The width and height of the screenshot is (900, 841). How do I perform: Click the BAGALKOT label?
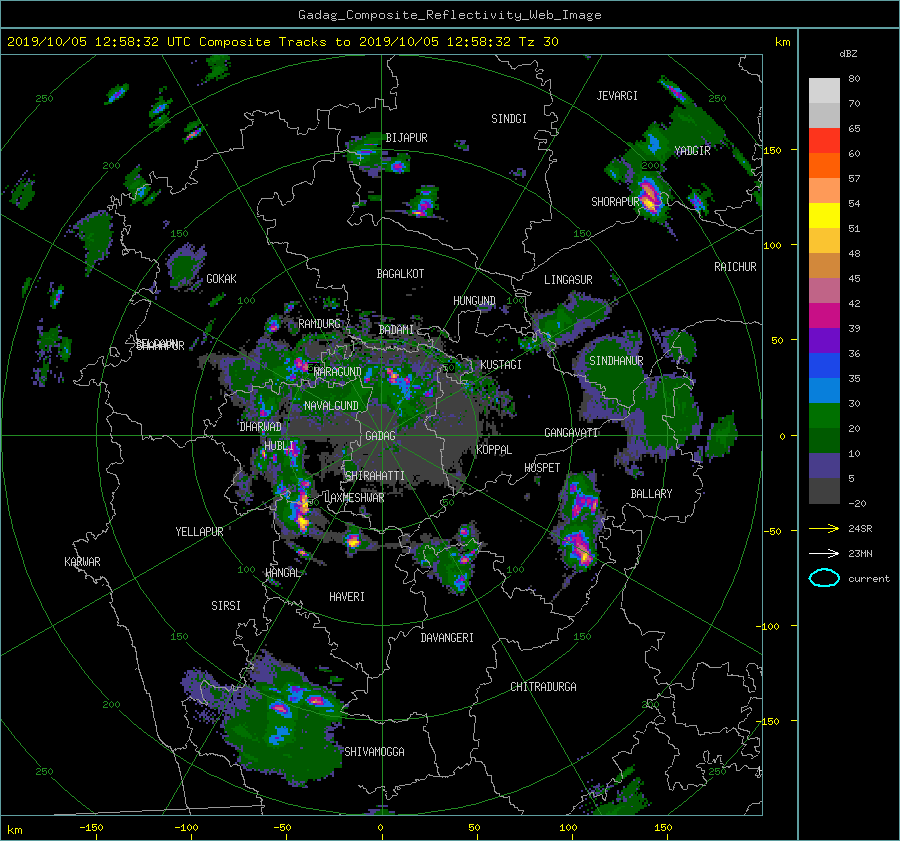(400, 274)
